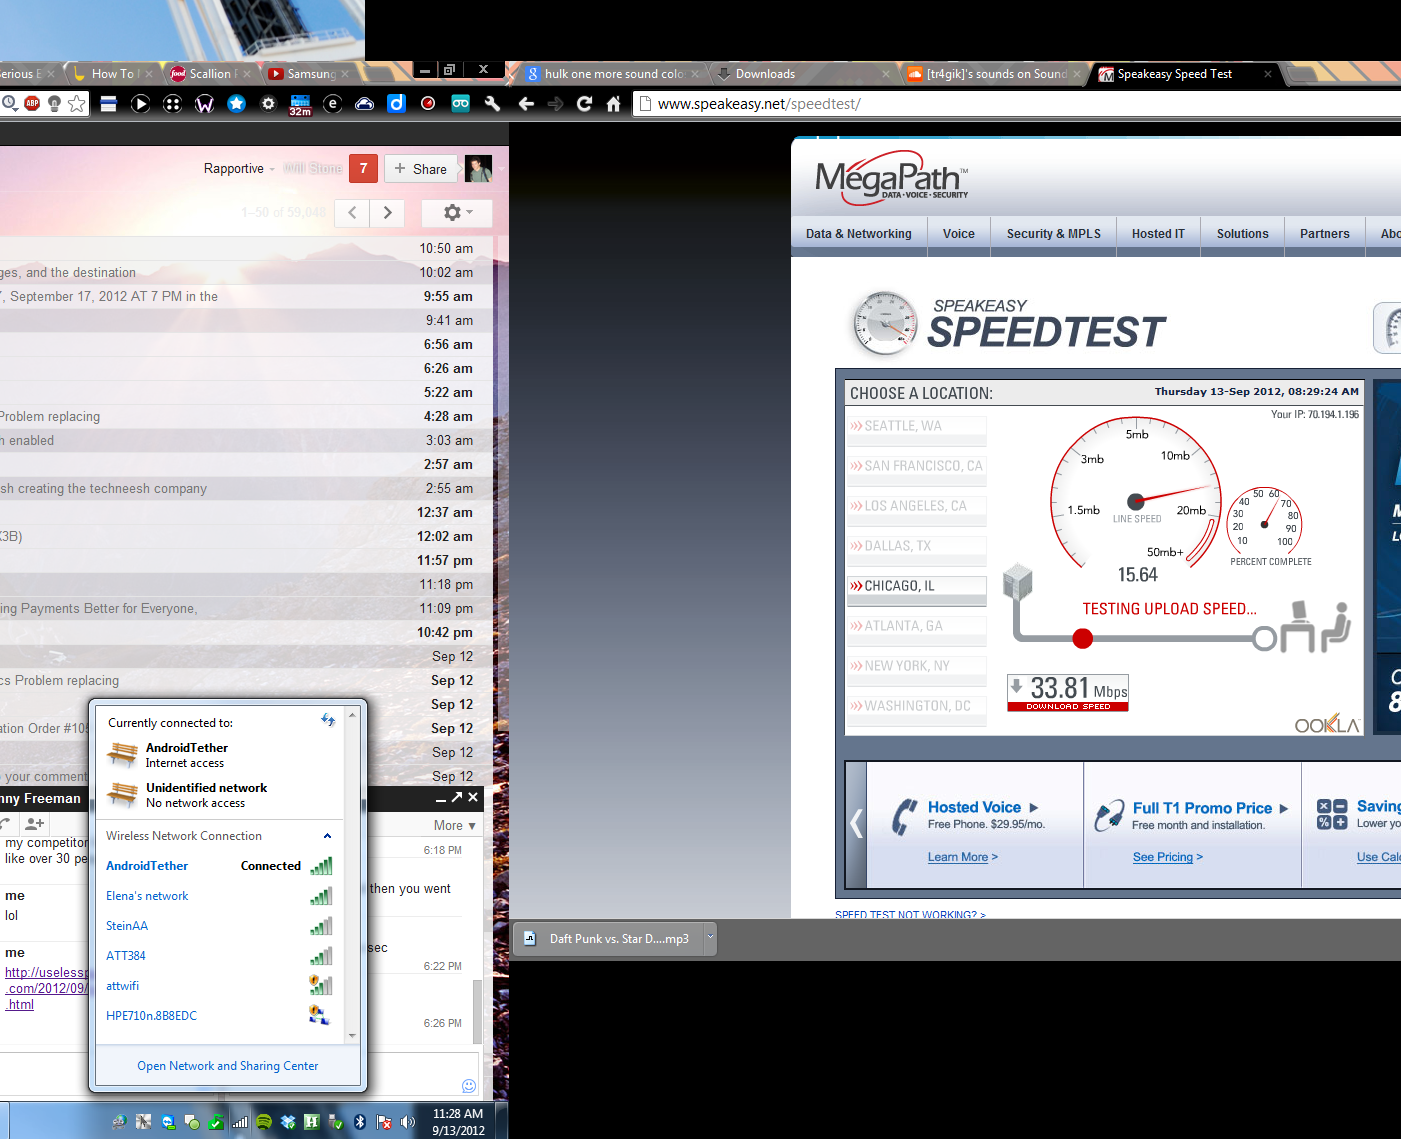Select the Chicago, IL test location
1401x1139 pixels.
[916, 586]
